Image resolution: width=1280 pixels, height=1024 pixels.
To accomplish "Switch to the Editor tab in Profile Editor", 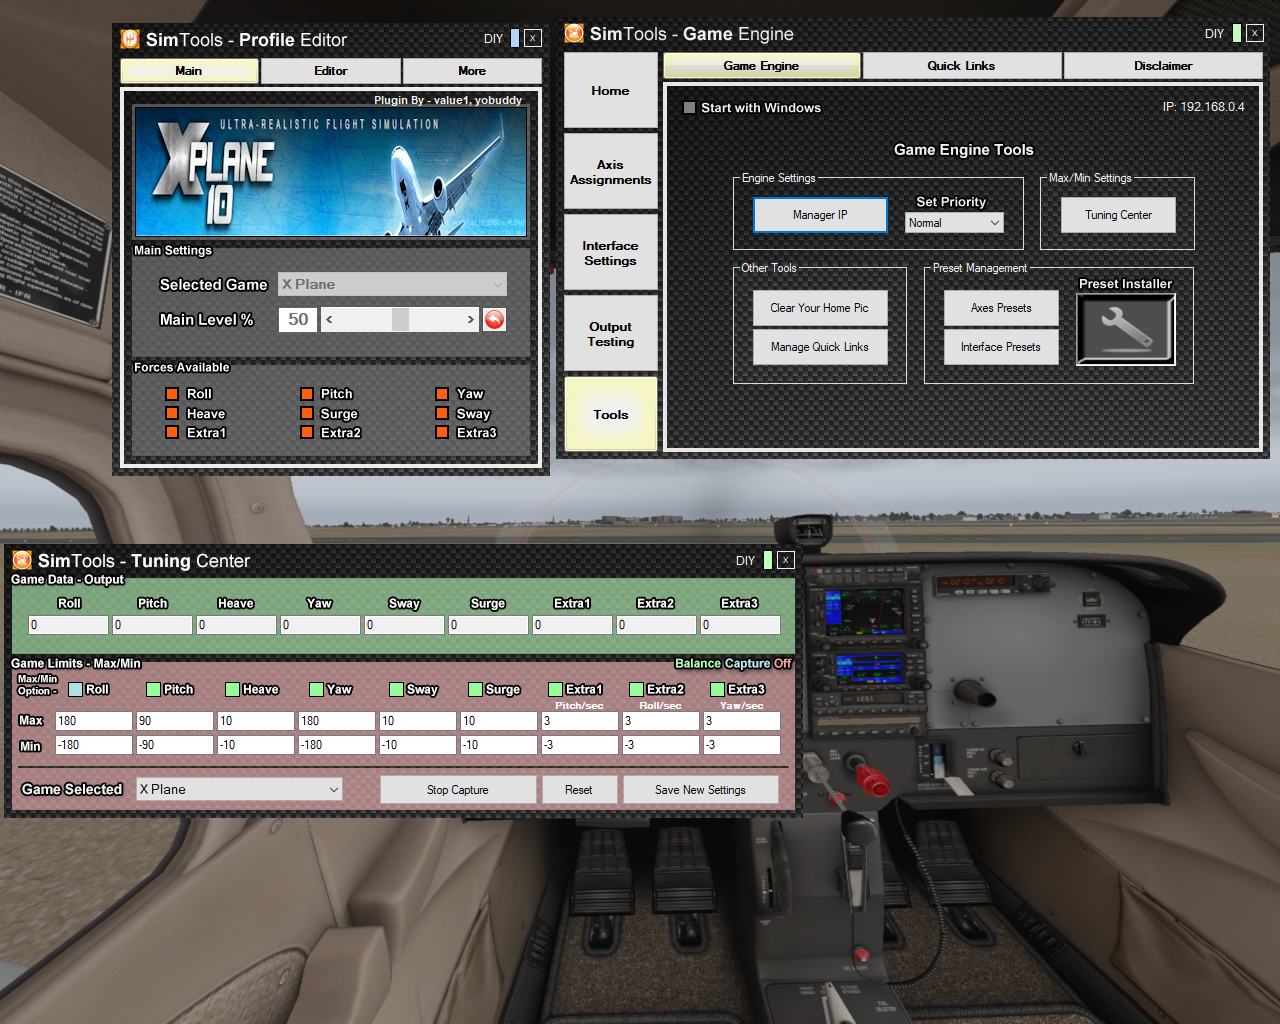I will click(331, 71).
